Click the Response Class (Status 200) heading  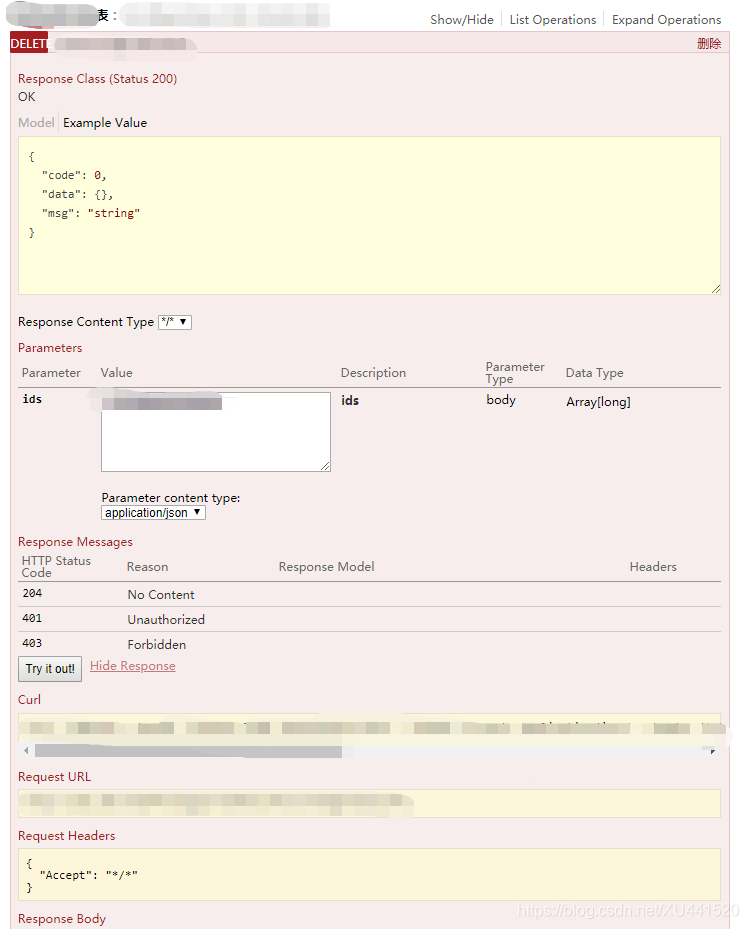pyautogui.click(x=97, y=79)
